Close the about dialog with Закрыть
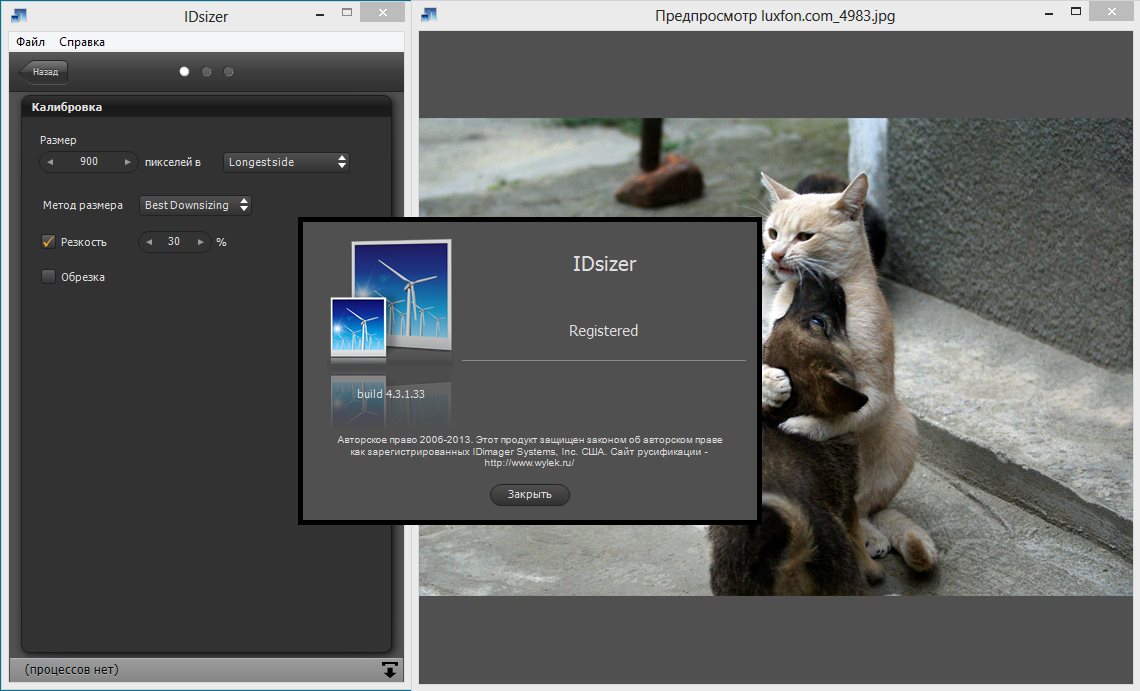1140x691 pixels. point(529,495)
